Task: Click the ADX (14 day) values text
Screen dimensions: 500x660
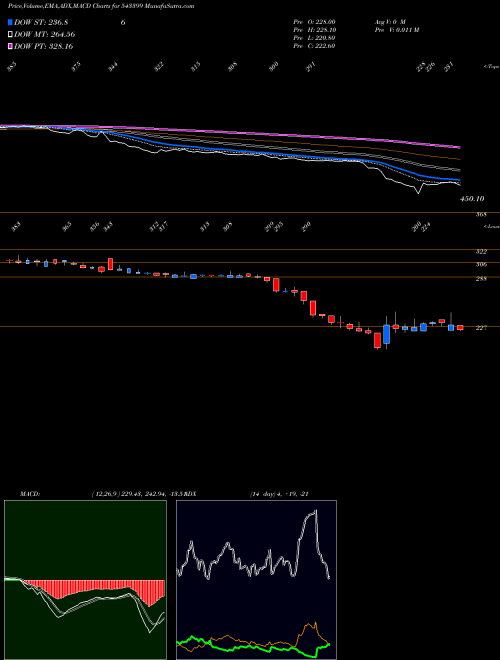Action: (279, 494)
